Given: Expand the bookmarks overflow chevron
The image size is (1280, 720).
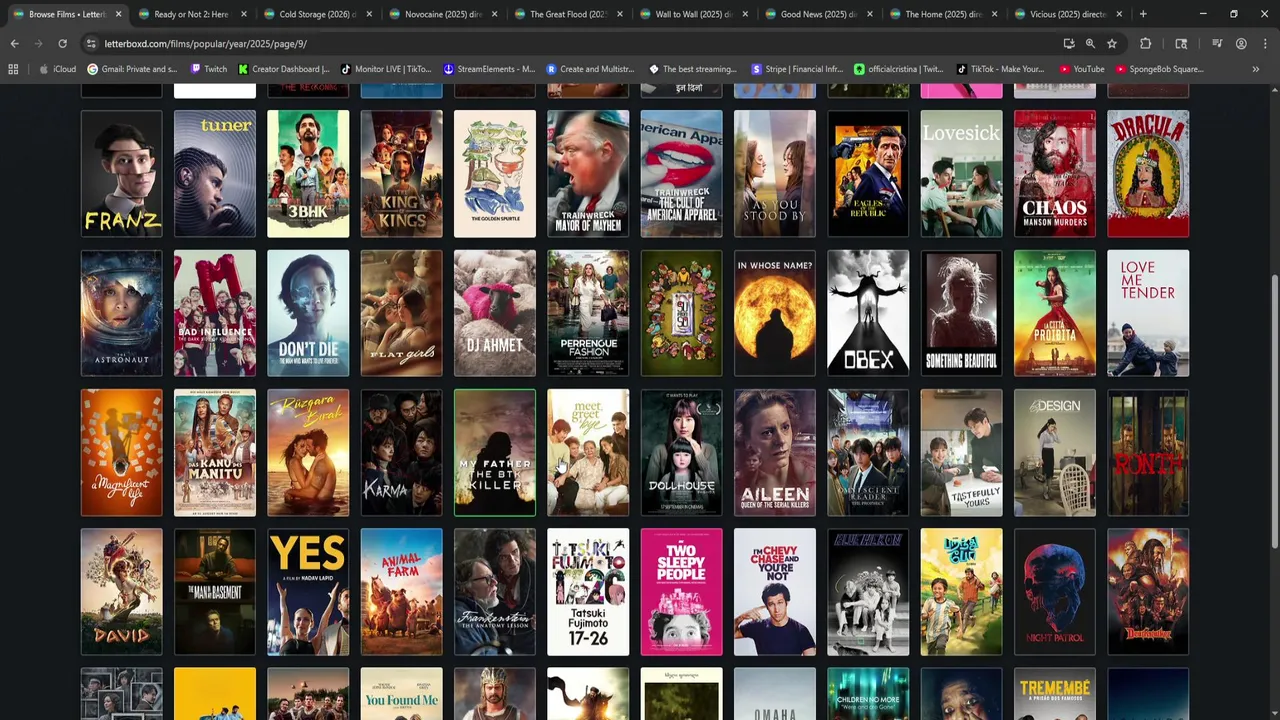Looking at the screenshot, I should 1255,69.
